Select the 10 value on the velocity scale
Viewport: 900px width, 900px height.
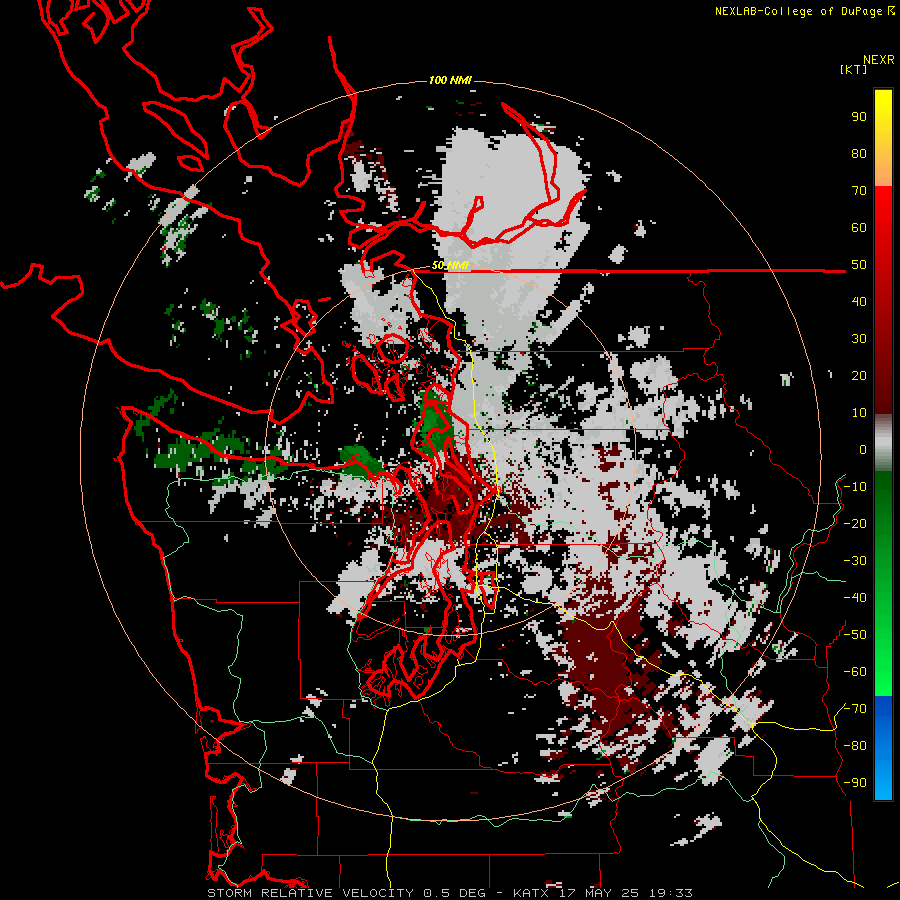859,413
